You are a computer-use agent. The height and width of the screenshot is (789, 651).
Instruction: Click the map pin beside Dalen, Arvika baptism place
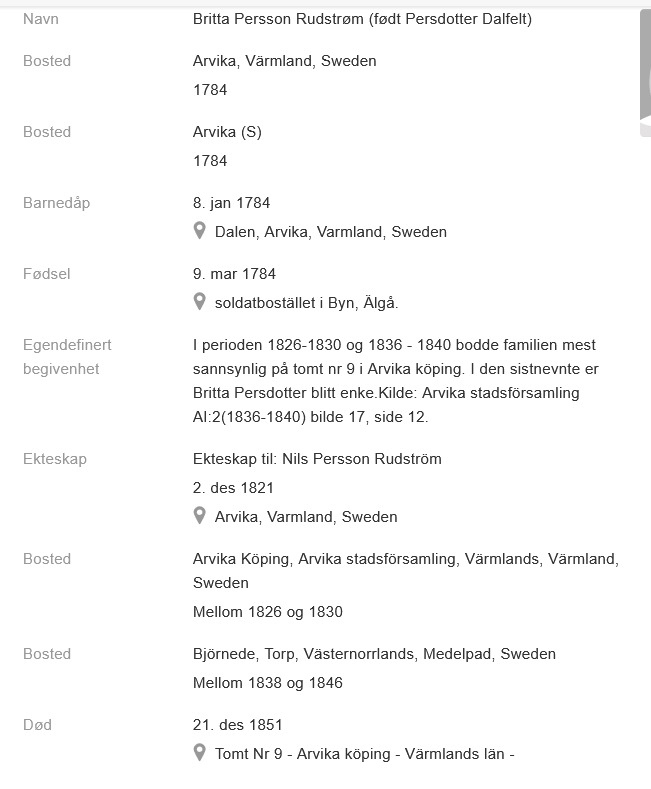point(199,231)
